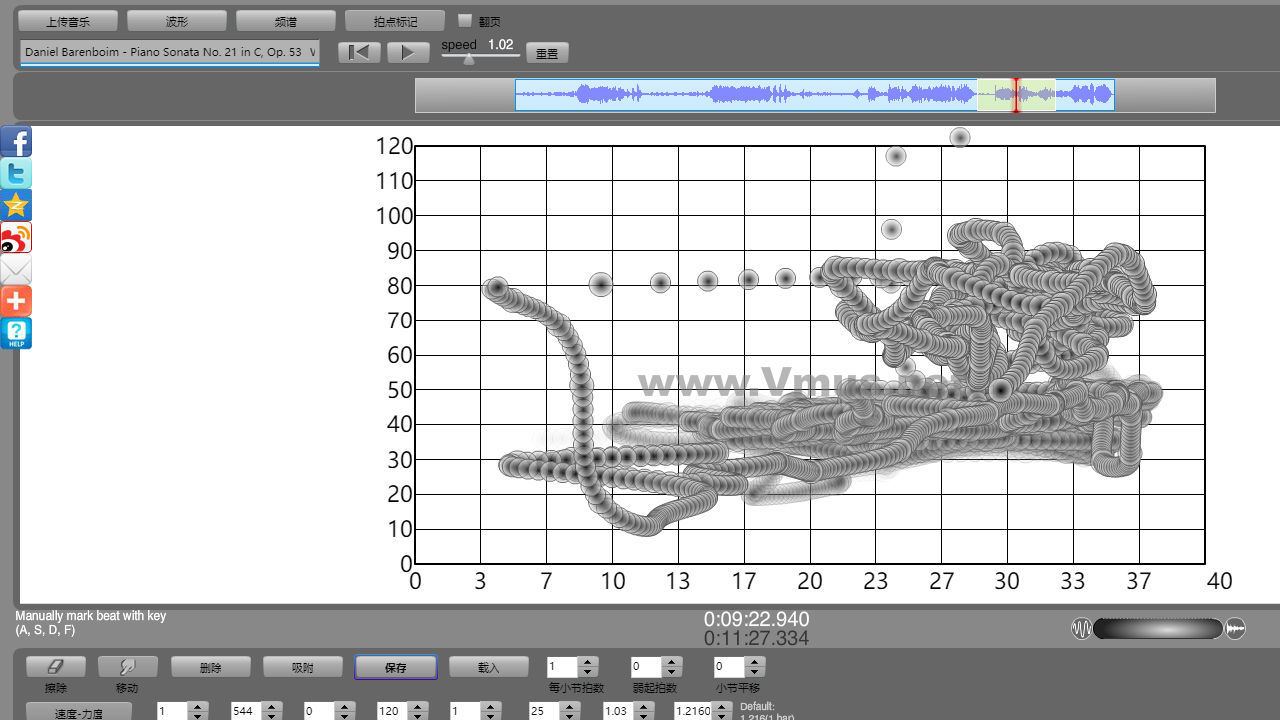Screen dimensions: 1280x720
Task: Share via the Weibo icon
Action: [16, 238]
